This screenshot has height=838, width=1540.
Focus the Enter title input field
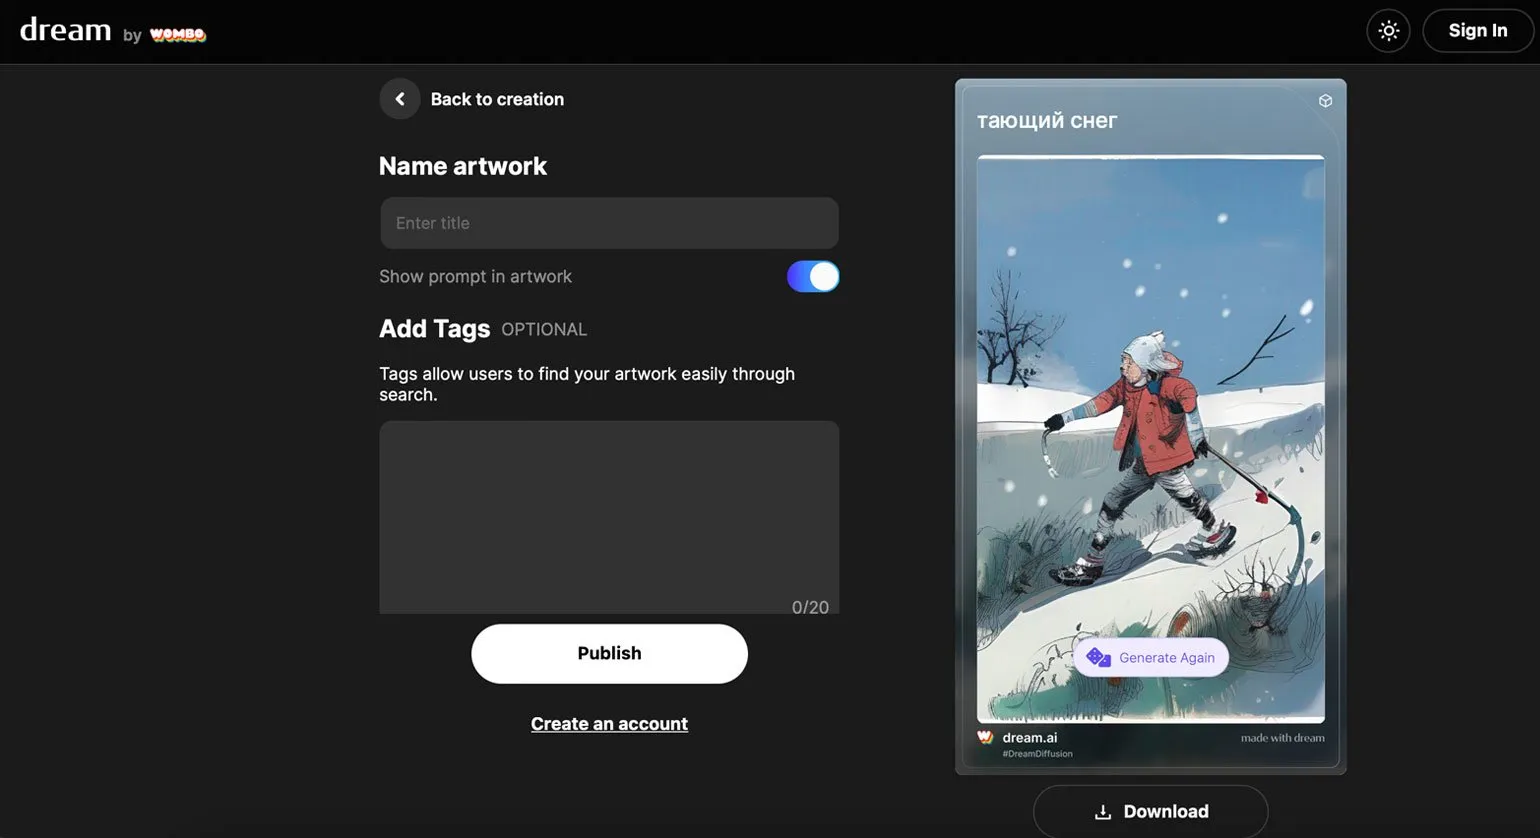click(x=609, y=223)
